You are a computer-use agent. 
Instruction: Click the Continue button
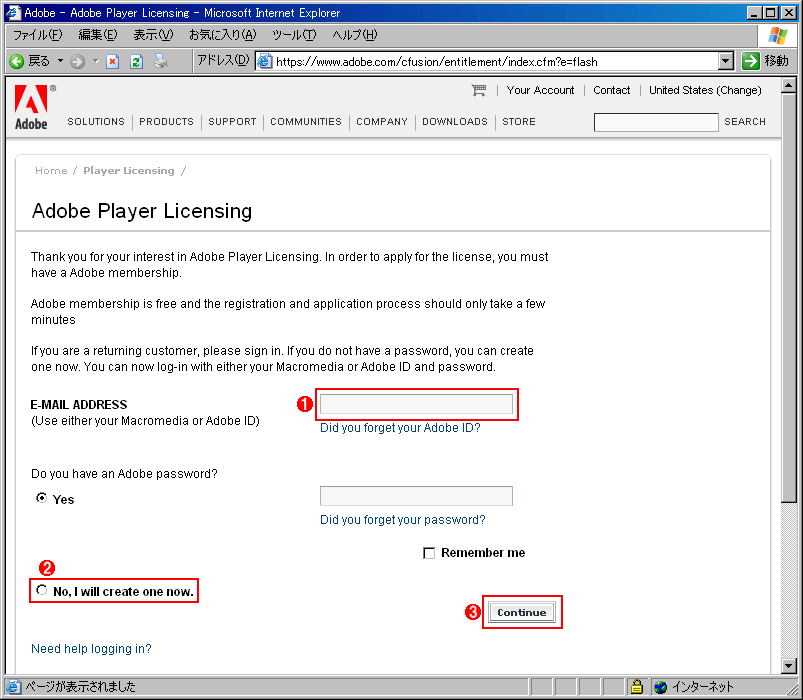tap(521, 612)
